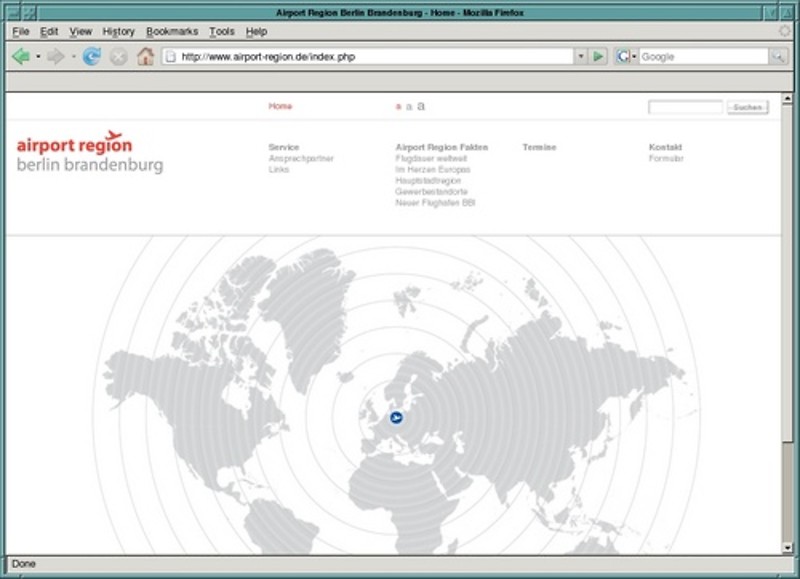
Task: Select the largest font size 'a'
Action: click(x=421, y=106)
